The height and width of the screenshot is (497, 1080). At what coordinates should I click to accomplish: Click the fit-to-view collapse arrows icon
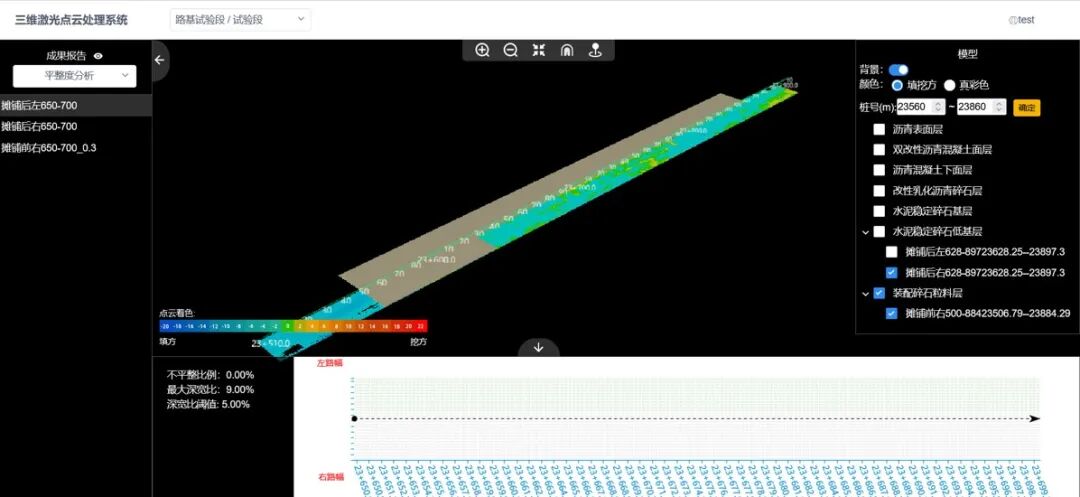[x=539, y=50]
